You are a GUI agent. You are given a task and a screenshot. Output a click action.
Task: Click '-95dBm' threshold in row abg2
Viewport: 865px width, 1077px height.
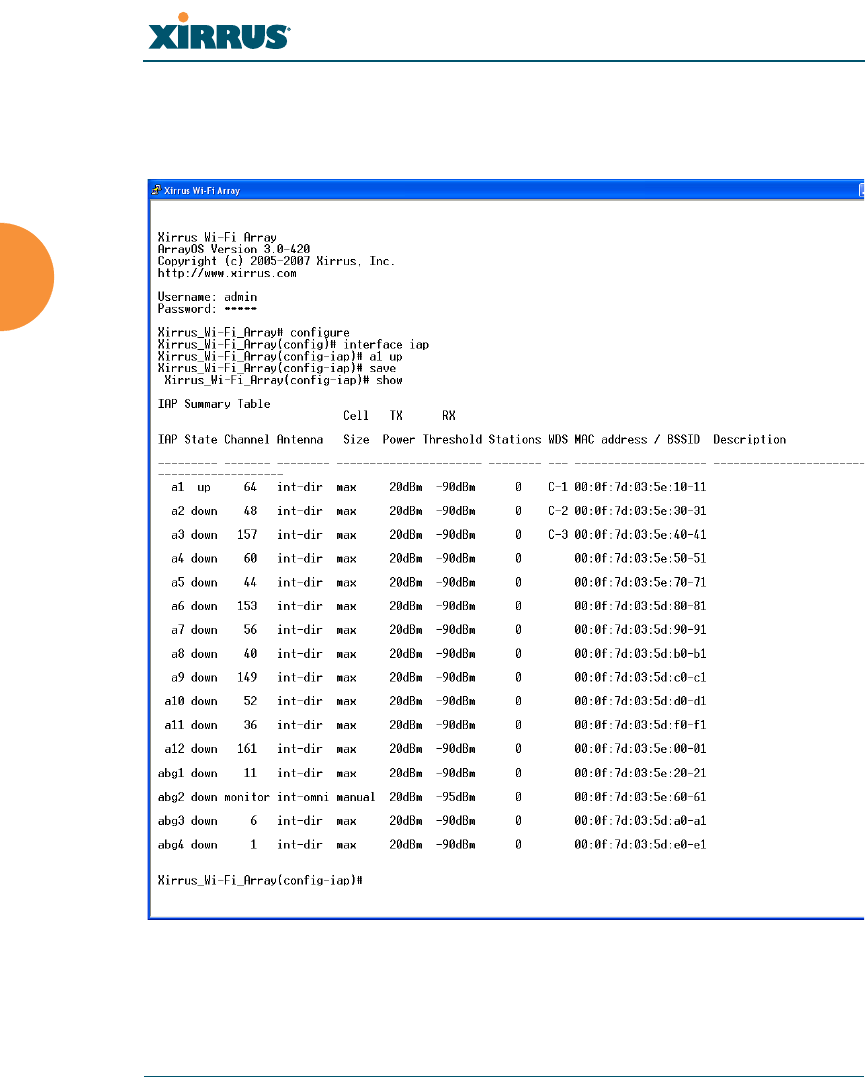(456, 797)
